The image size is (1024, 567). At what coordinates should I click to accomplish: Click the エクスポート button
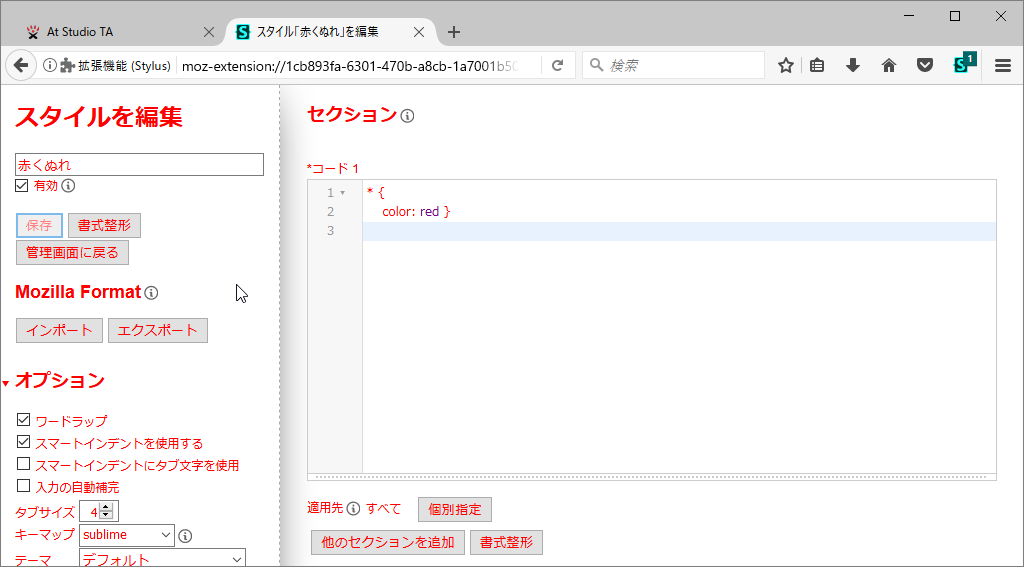158,331
